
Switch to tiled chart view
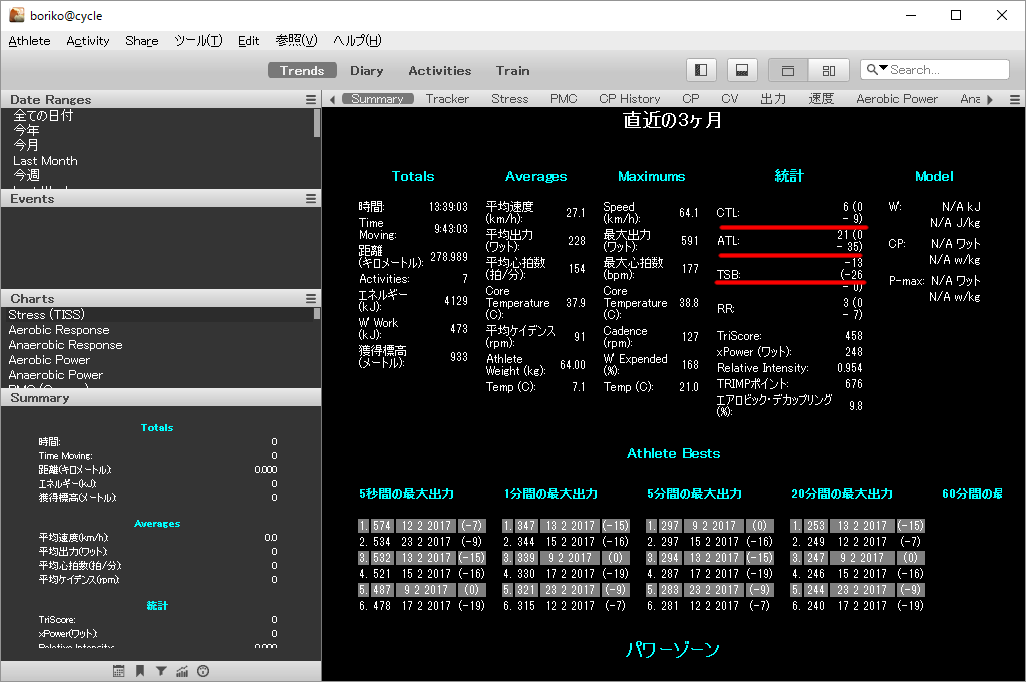point(828,70)
